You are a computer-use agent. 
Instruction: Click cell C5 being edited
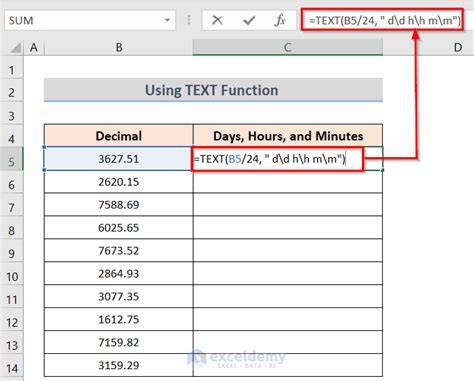pyautogui.click(x=288, y=159)
